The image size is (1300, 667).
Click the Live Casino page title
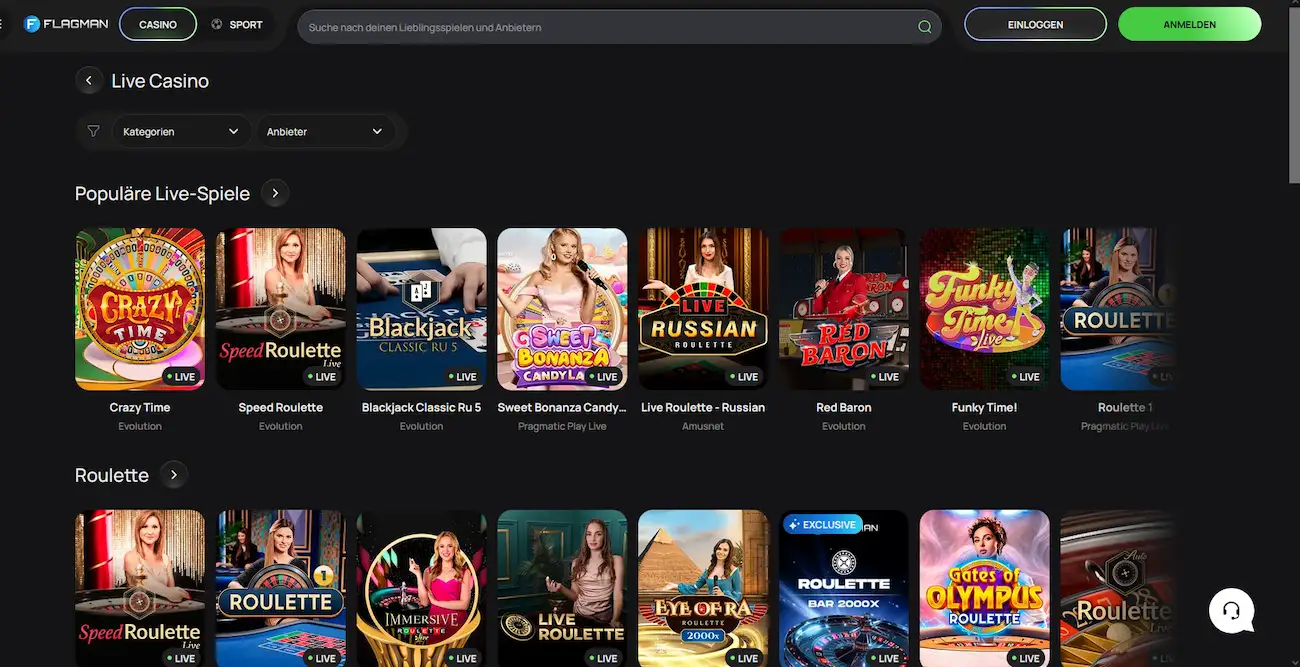pos(160,81)
